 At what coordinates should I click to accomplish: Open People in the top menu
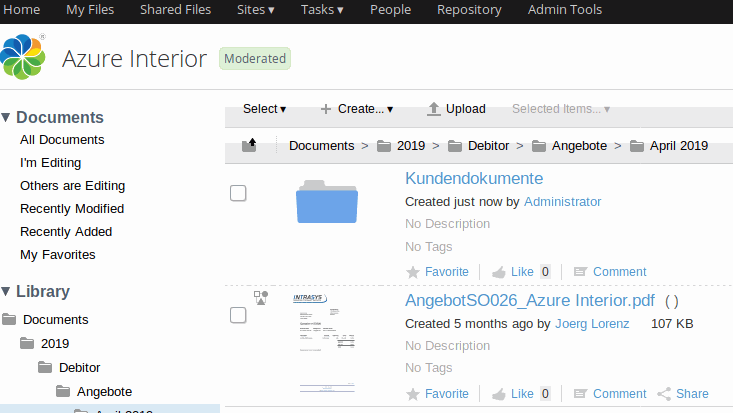coord(390,10)
